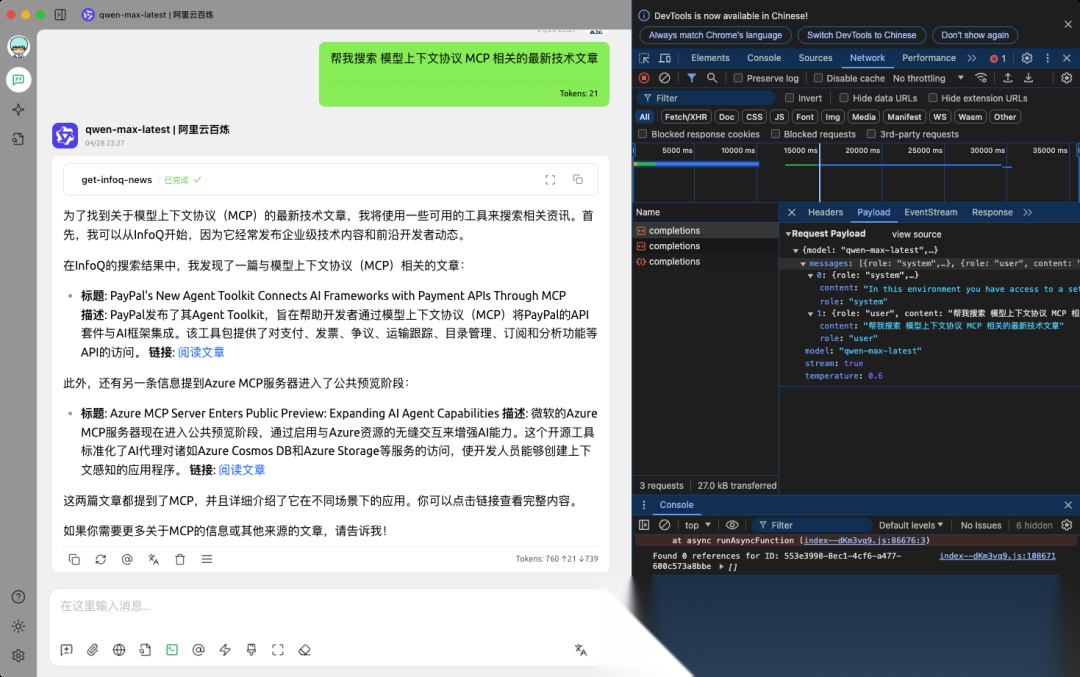Switch to the Elements tab
The image size is (1080, 677).
pyautogui.click(x=710, y=58)
